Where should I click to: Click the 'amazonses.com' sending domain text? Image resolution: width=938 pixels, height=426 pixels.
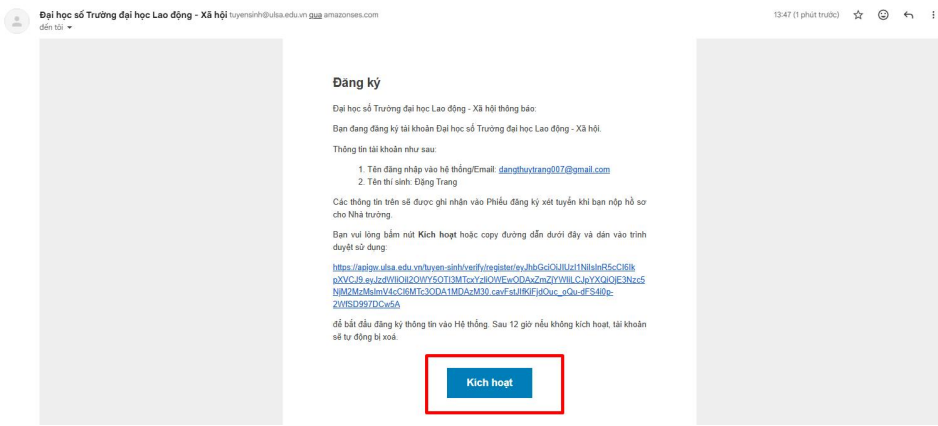[x=351, y=15]
